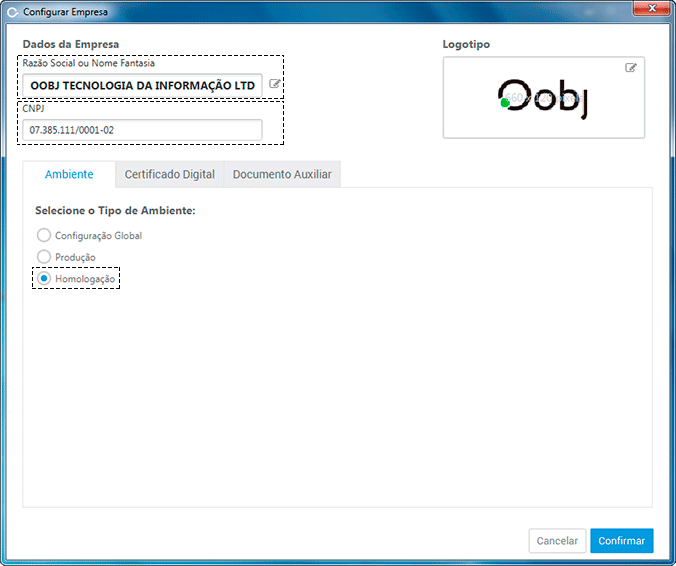This screenshot has height=566, width=676.
Task: Click the Razão Social ou Nome Fantasia label
Action: (x=88, y=63)
